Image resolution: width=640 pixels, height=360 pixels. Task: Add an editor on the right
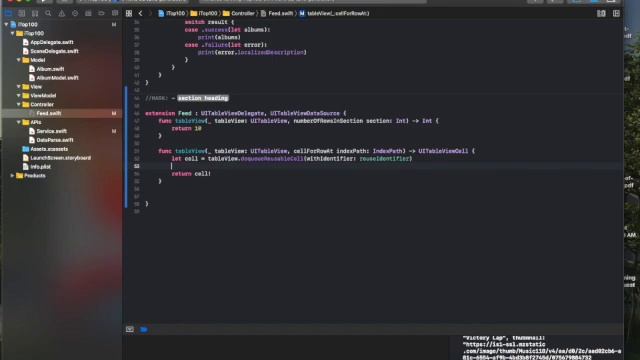(616, 13)
